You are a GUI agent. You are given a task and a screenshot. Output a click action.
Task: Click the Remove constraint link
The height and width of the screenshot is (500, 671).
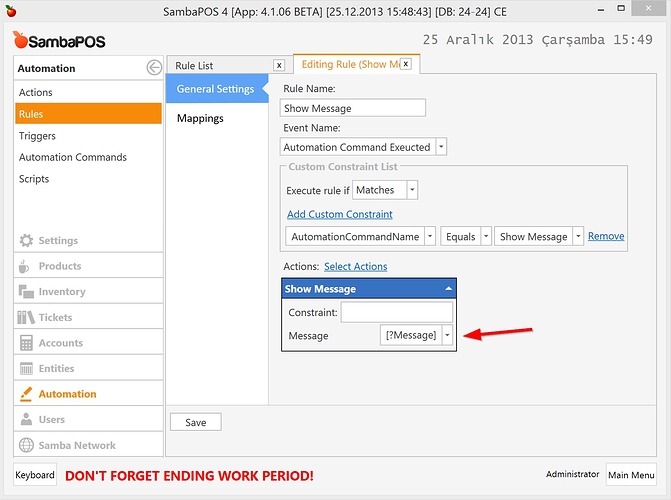[606, 236]
